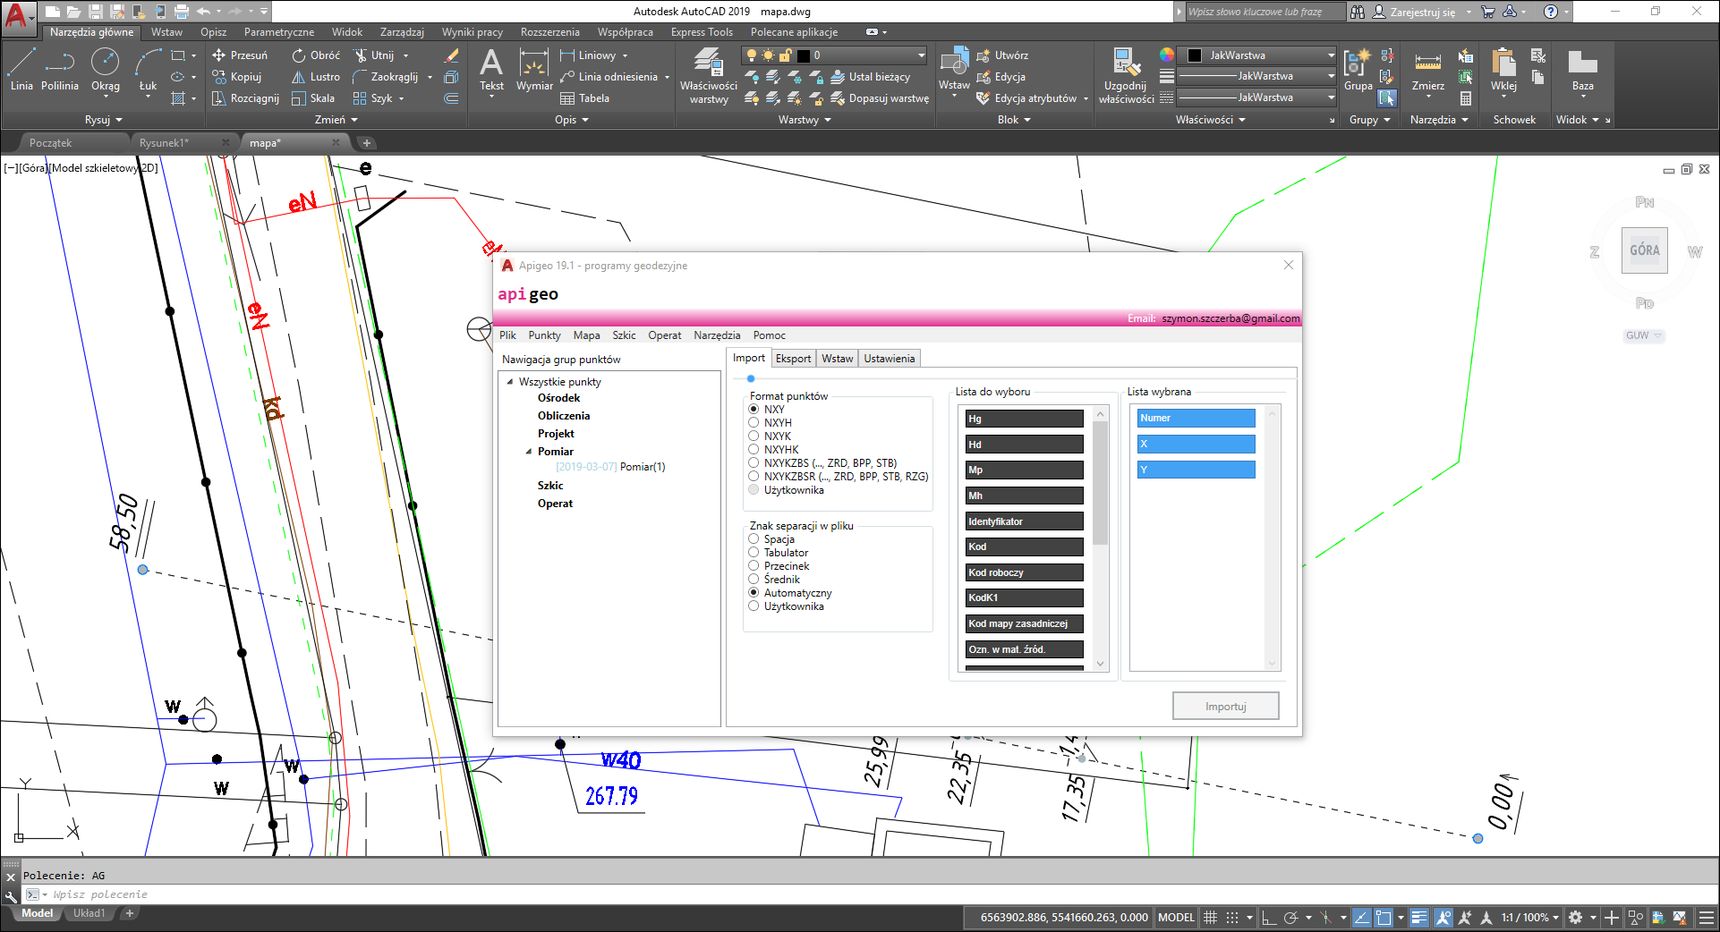The height and width of the screenshot is (932, 1720).
Task: Expand the Zmień panel
Action: click(x=336, y=120)
